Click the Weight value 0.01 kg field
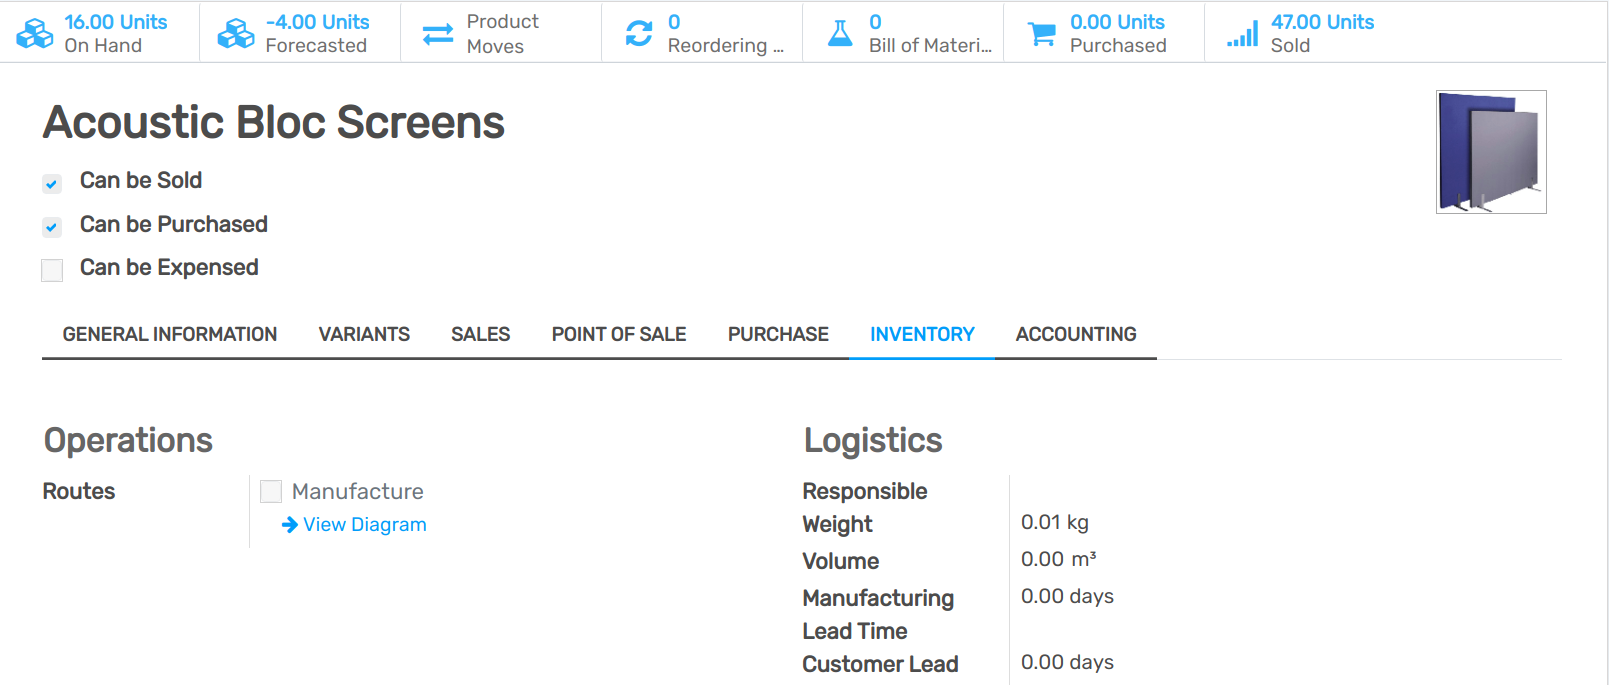Screen dimensions: 1609x685 [x=1055, y=522]
